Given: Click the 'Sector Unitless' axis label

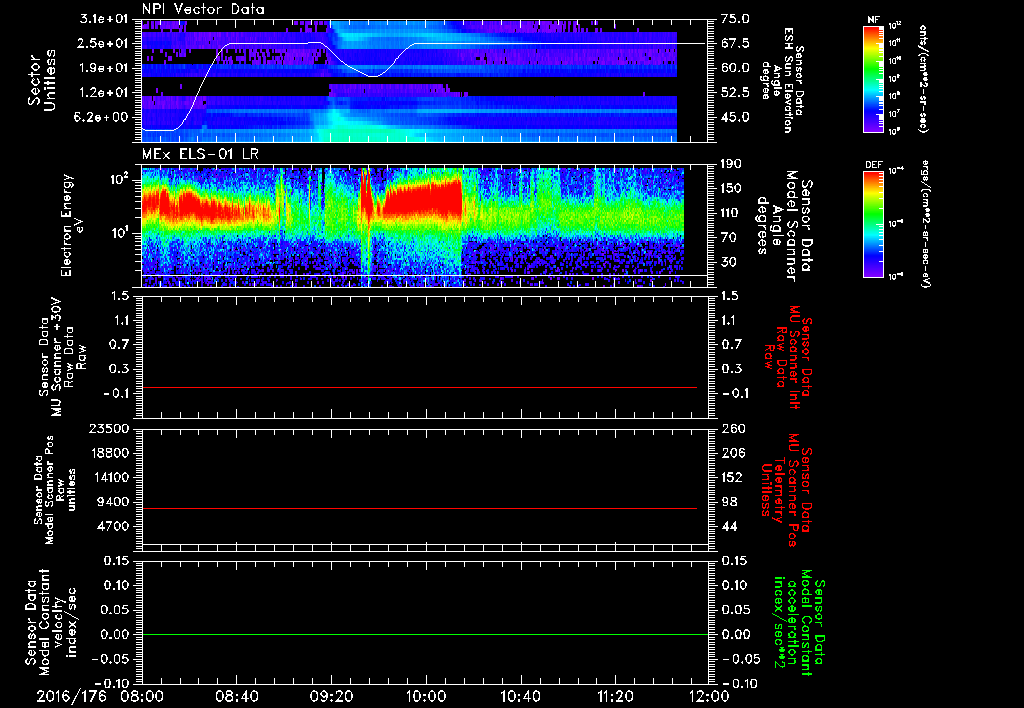Looking at the screenshot, I should coord(41,80).
